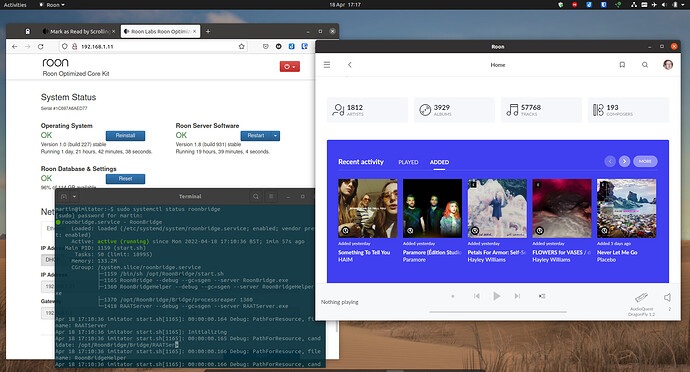
Task: Show previous page of Recent activity
Action: point(610,162)
